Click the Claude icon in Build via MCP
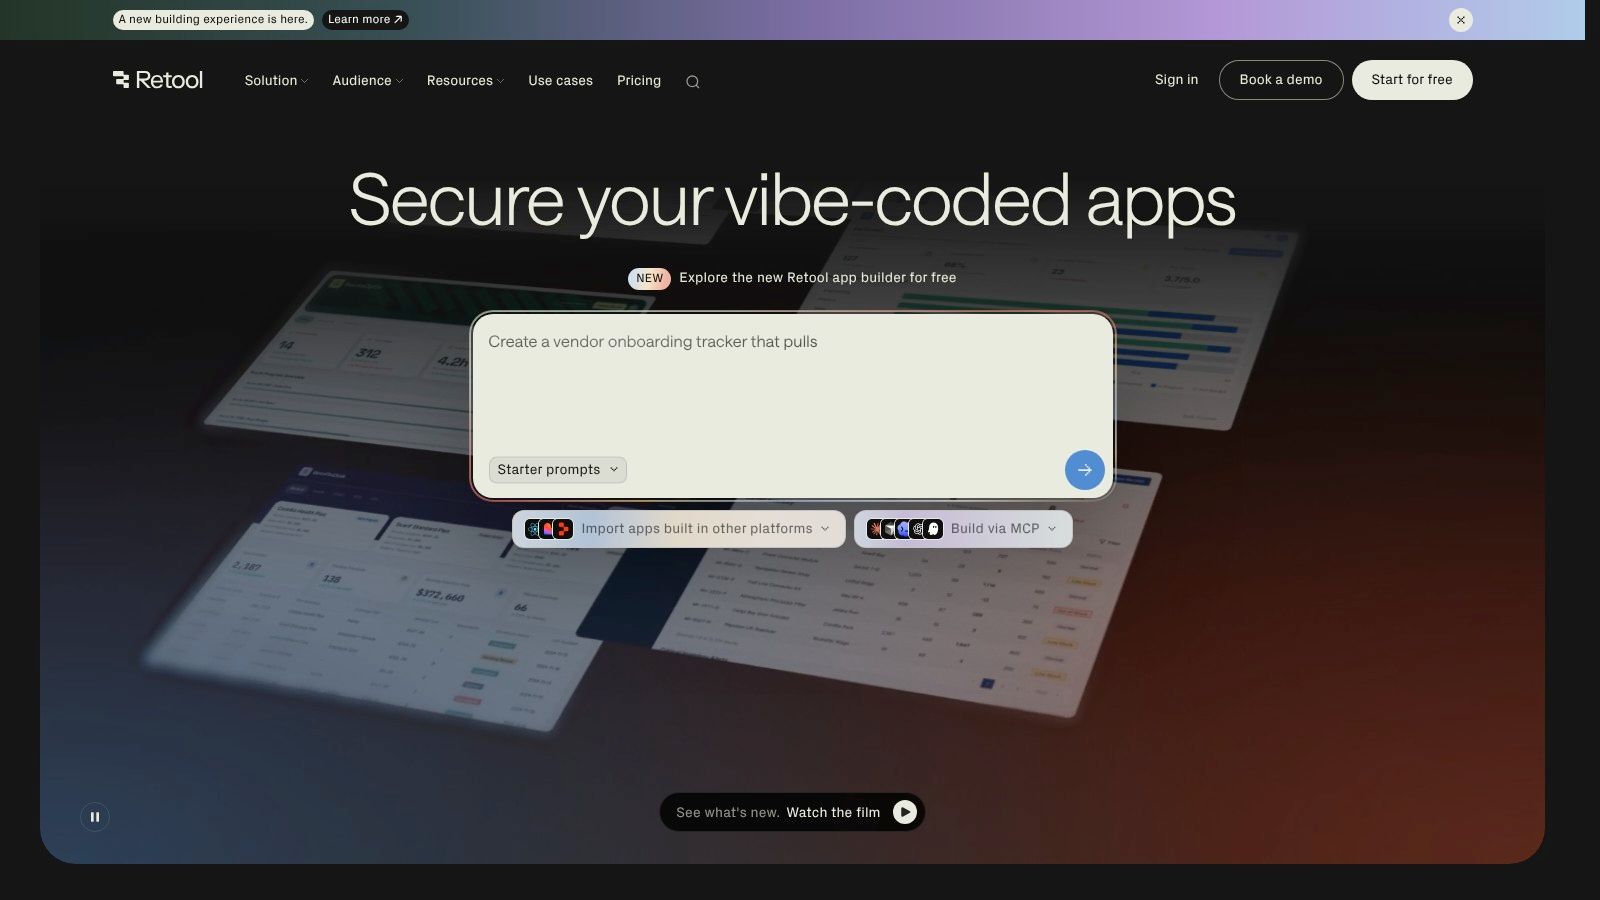The width and height of the screenshot is (1600, 900). coord(875,529)
